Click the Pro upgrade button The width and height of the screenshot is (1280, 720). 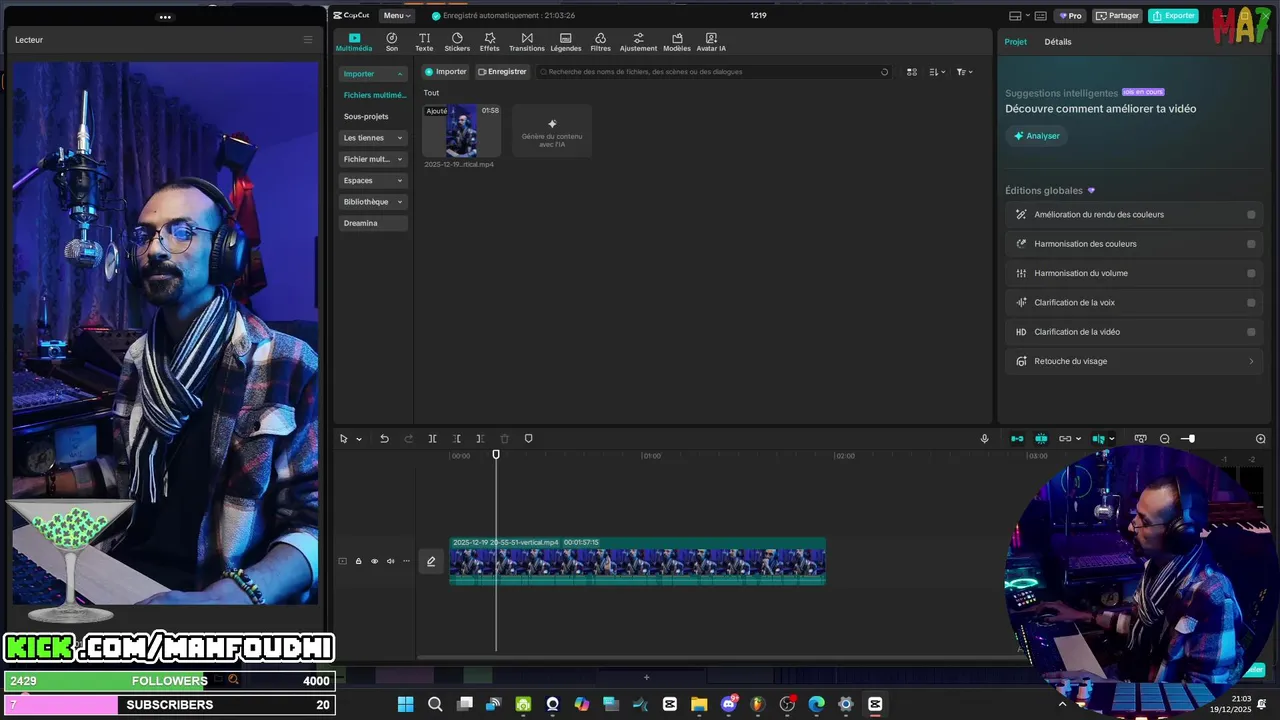(1070, 16)
